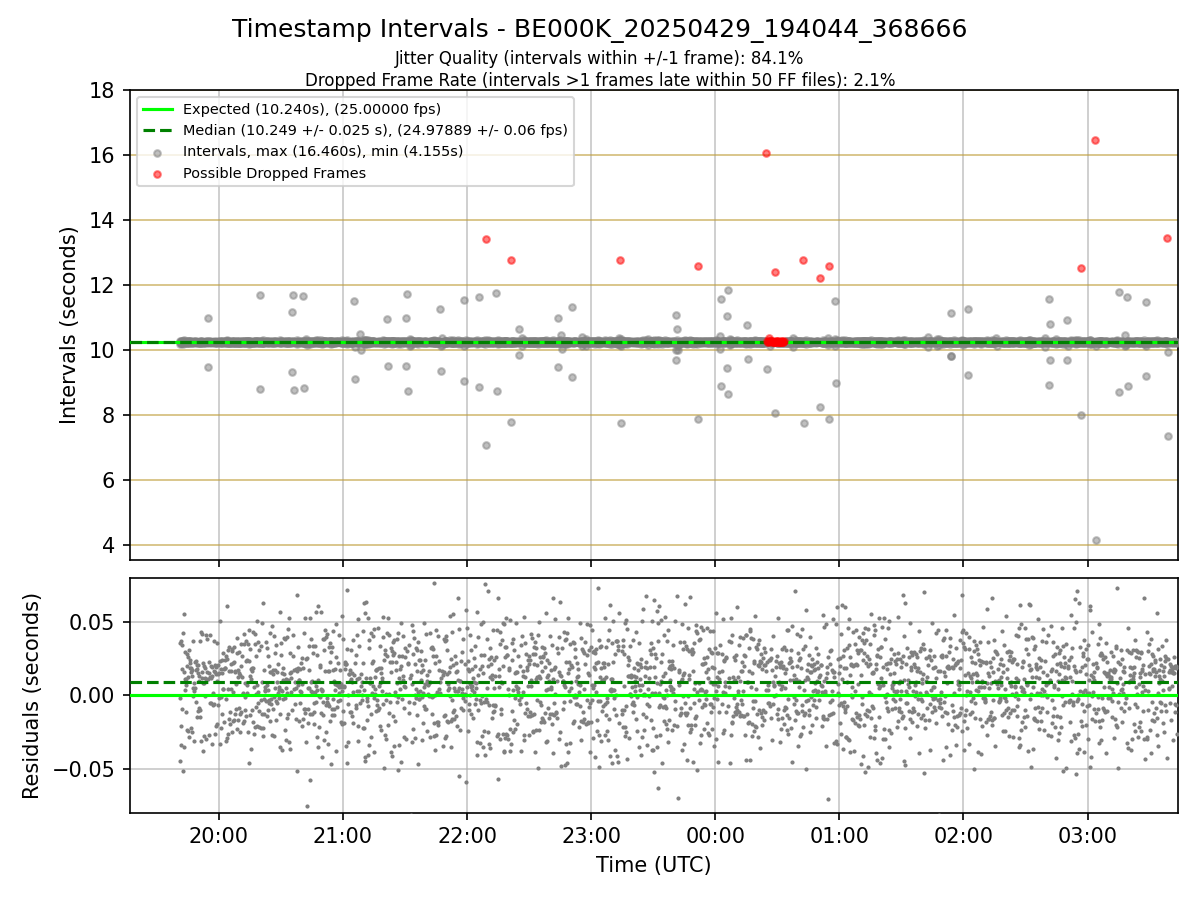The width and height of the screenshot is (1200, 900).
Task: Click the red dot marker in the legend
Action: [159, 173]
